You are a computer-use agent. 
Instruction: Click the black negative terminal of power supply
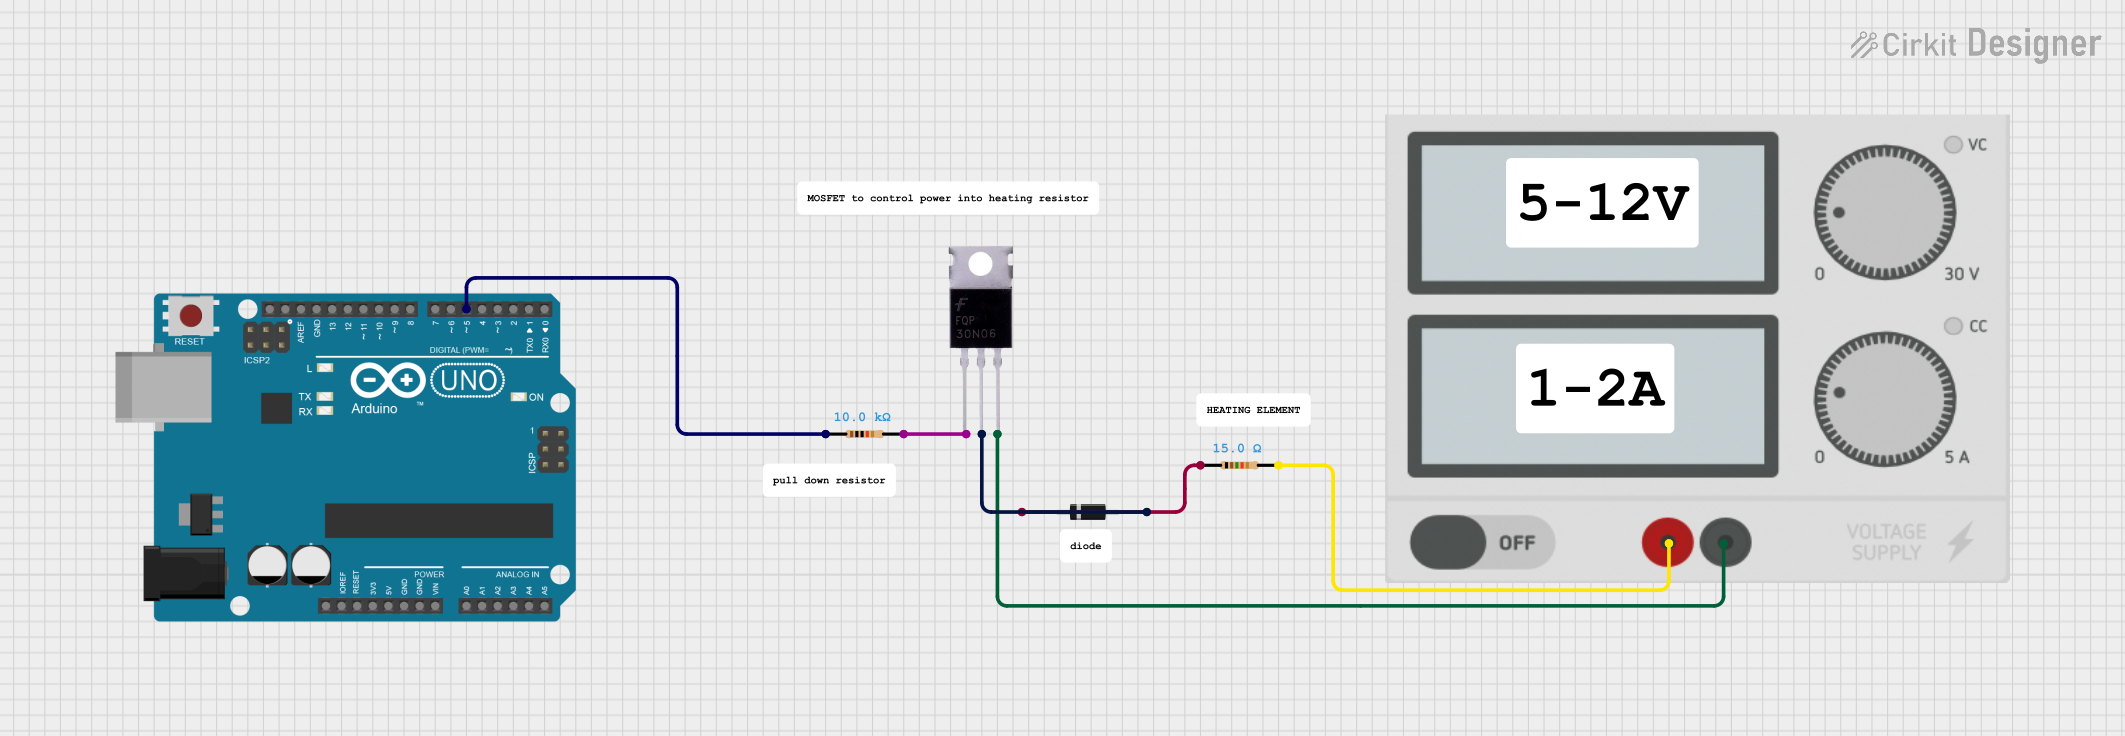(x=1725, y=543)
